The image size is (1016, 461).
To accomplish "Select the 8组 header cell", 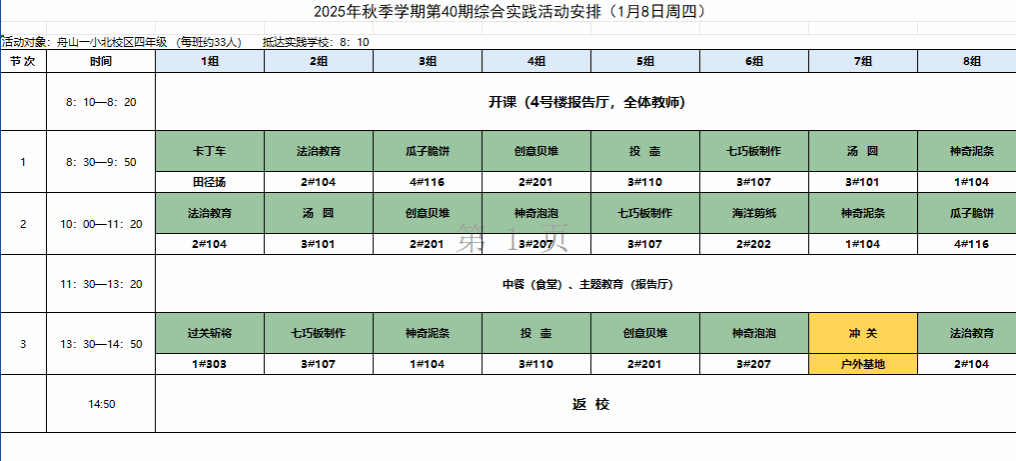I will pos(967,62).
